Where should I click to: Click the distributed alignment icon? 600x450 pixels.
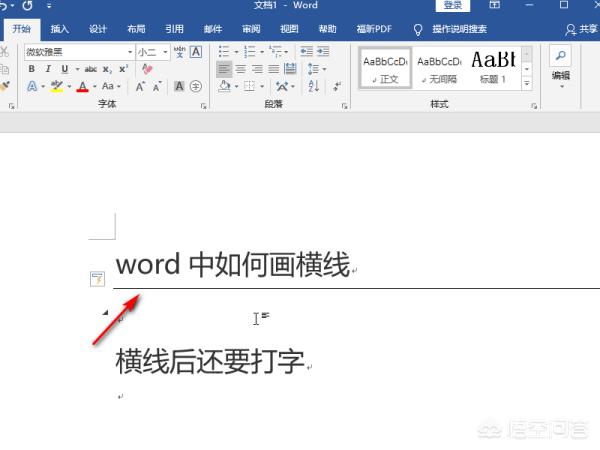click(290, 69)
